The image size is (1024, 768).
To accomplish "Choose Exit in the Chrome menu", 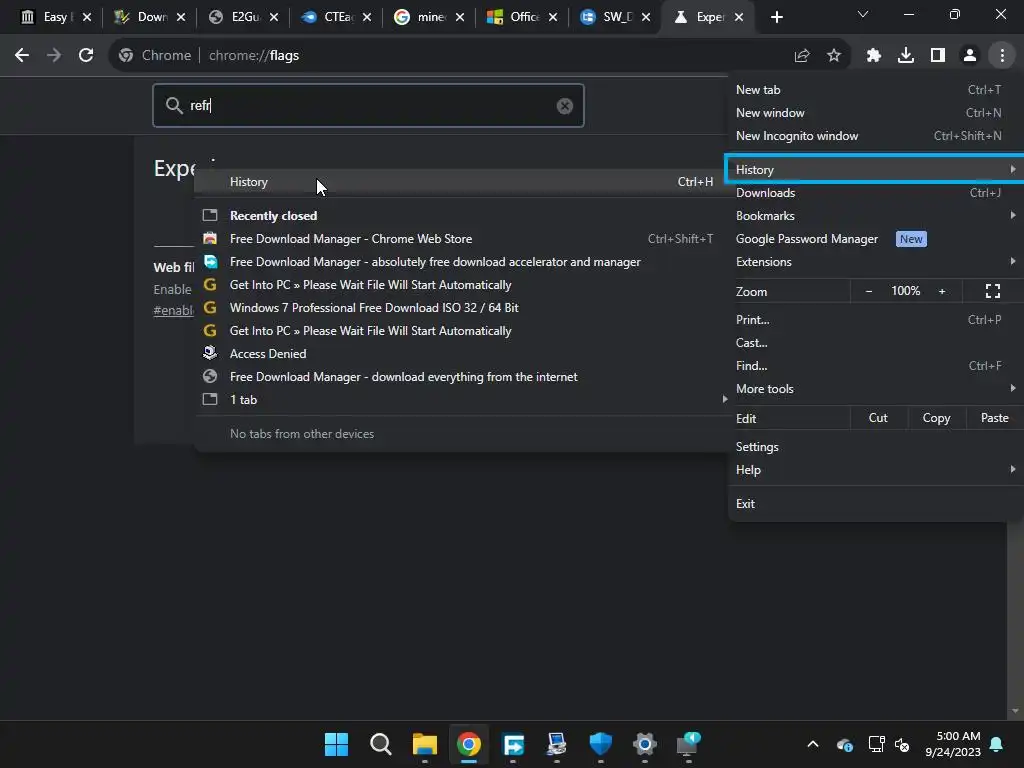I will (x=875, y=504).
